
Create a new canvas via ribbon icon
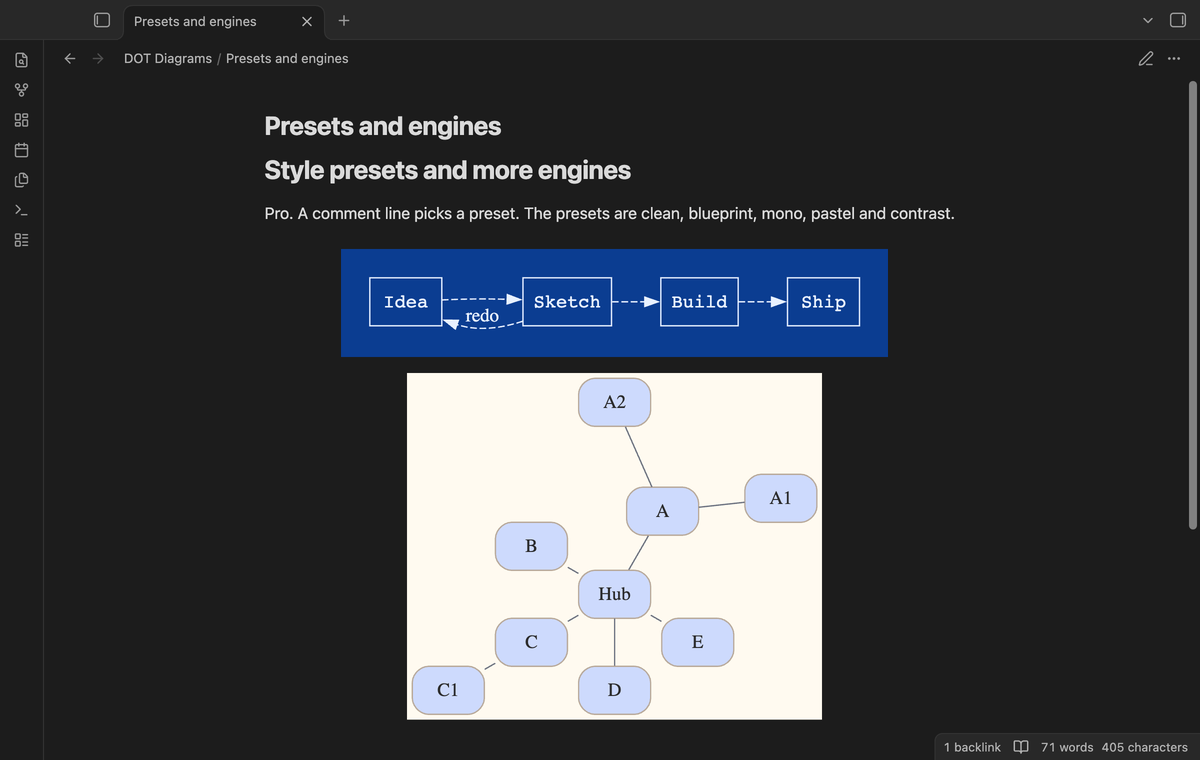[x=21, y=121]
